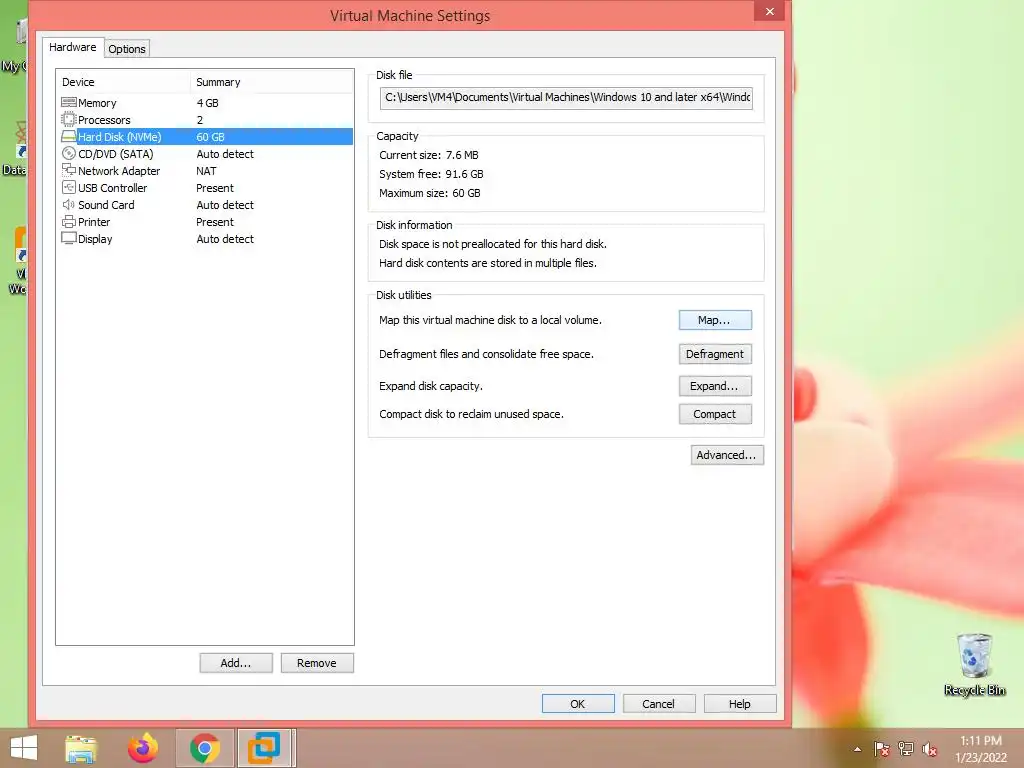Click the Compact button
This screenshot has height=768, width=1024.
coord(715,414)
